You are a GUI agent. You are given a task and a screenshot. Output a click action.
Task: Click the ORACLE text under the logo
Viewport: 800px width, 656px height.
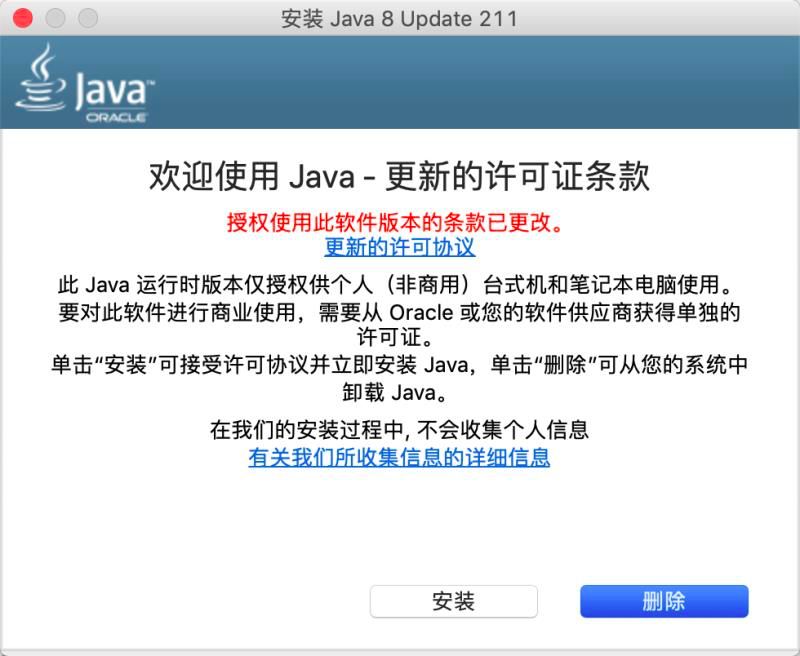click(116, 117)
